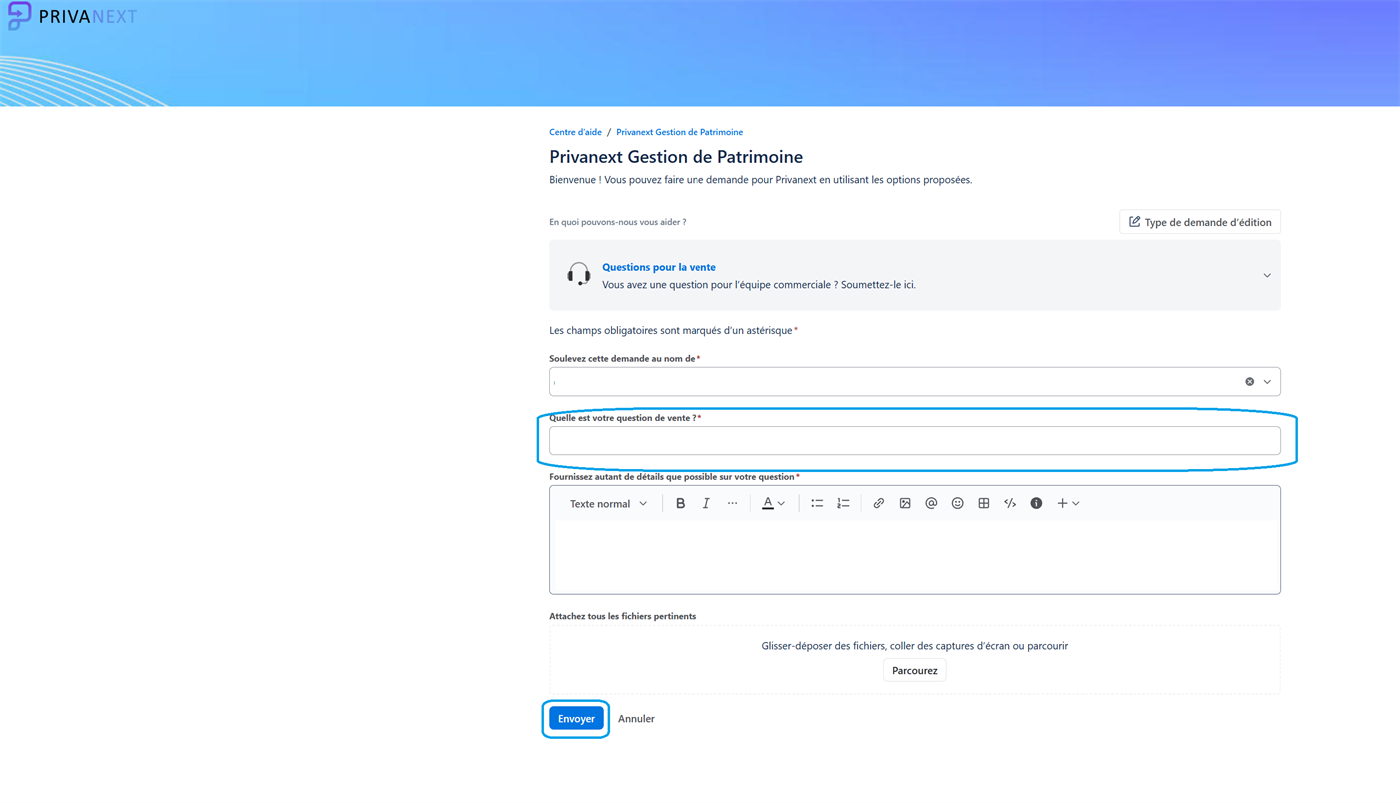Viewport: 1400px width, 803px height.
Task: Click the Privanext logo
Action: click(x=72, y=16)
